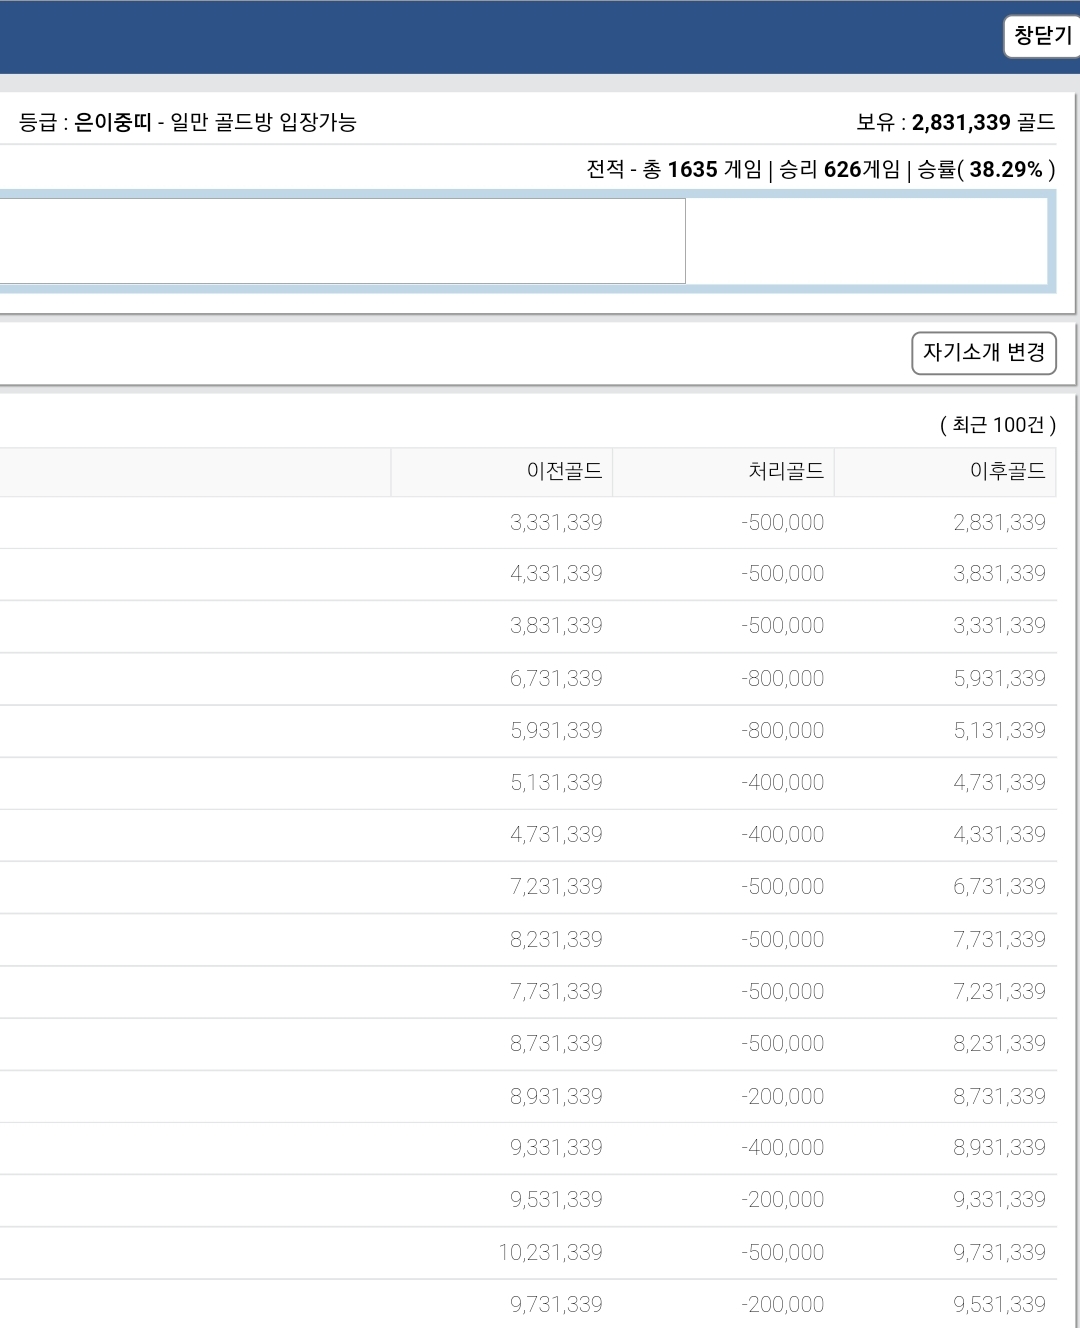The image size is (1080, 1328).
Task: Select the 이전골드 value 8,231,339
Action: tap(556, 939)
